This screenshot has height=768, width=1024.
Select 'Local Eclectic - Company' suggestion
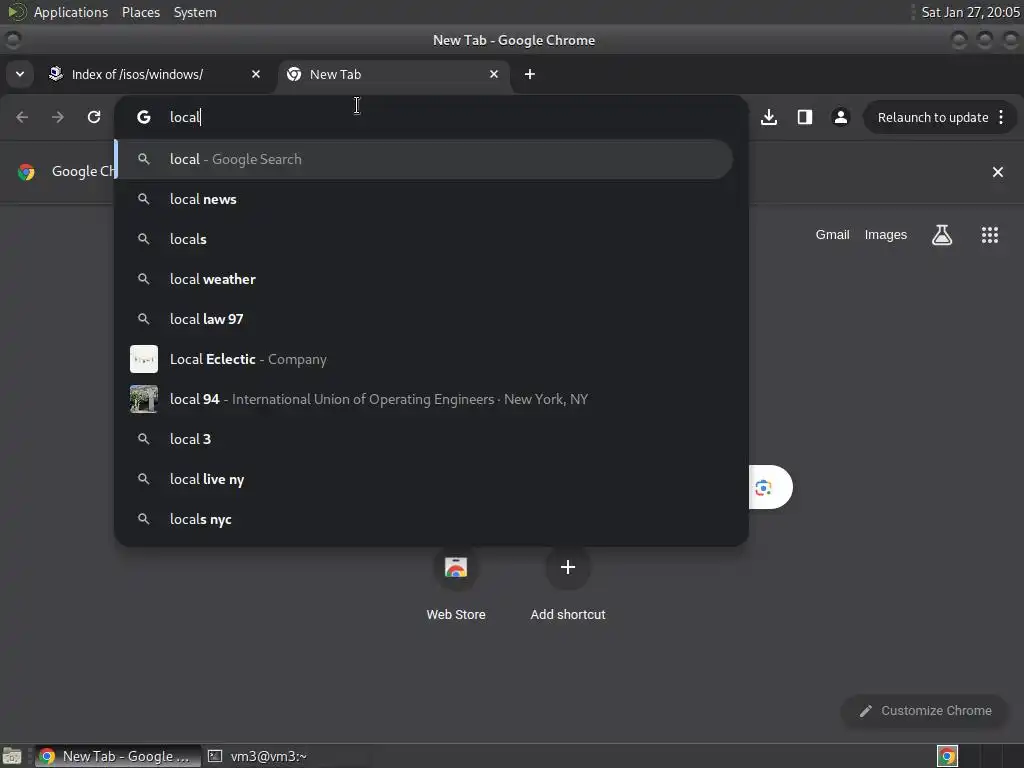coord(424,359)
